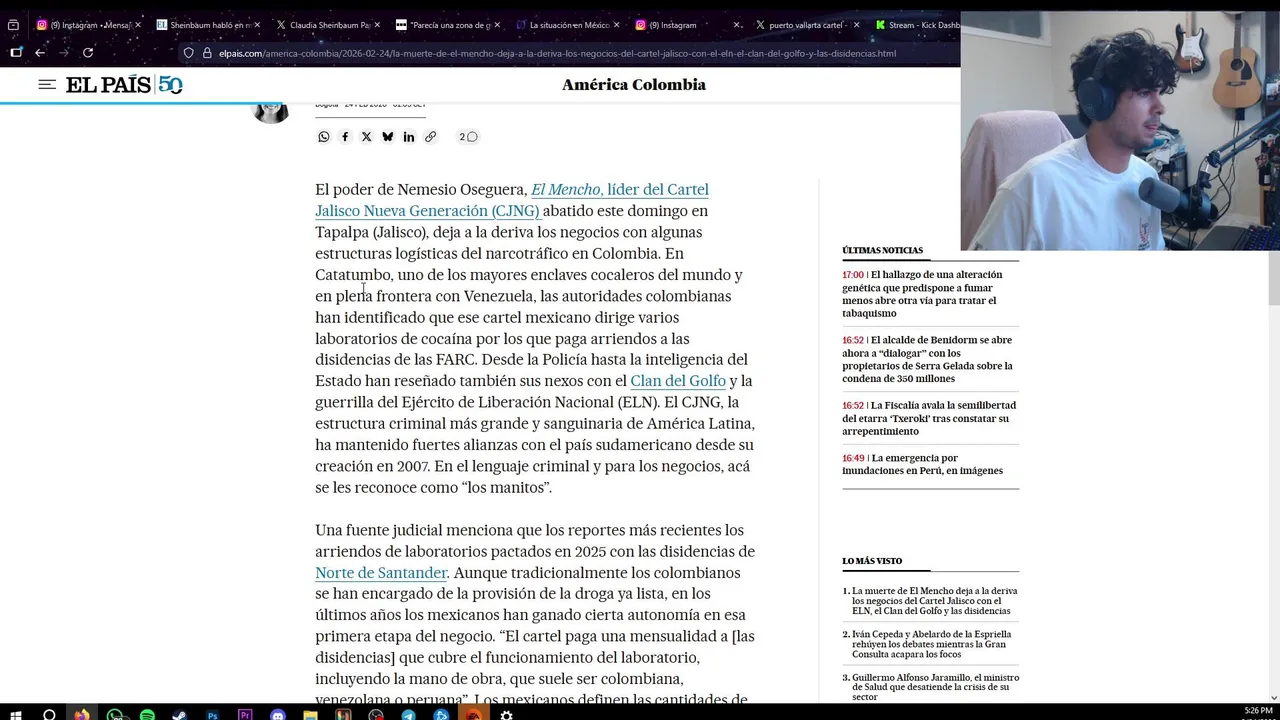Switch to 'Parecía una zona de' tab
This screenshot has height=720, width=1280.
coord(448,25)
